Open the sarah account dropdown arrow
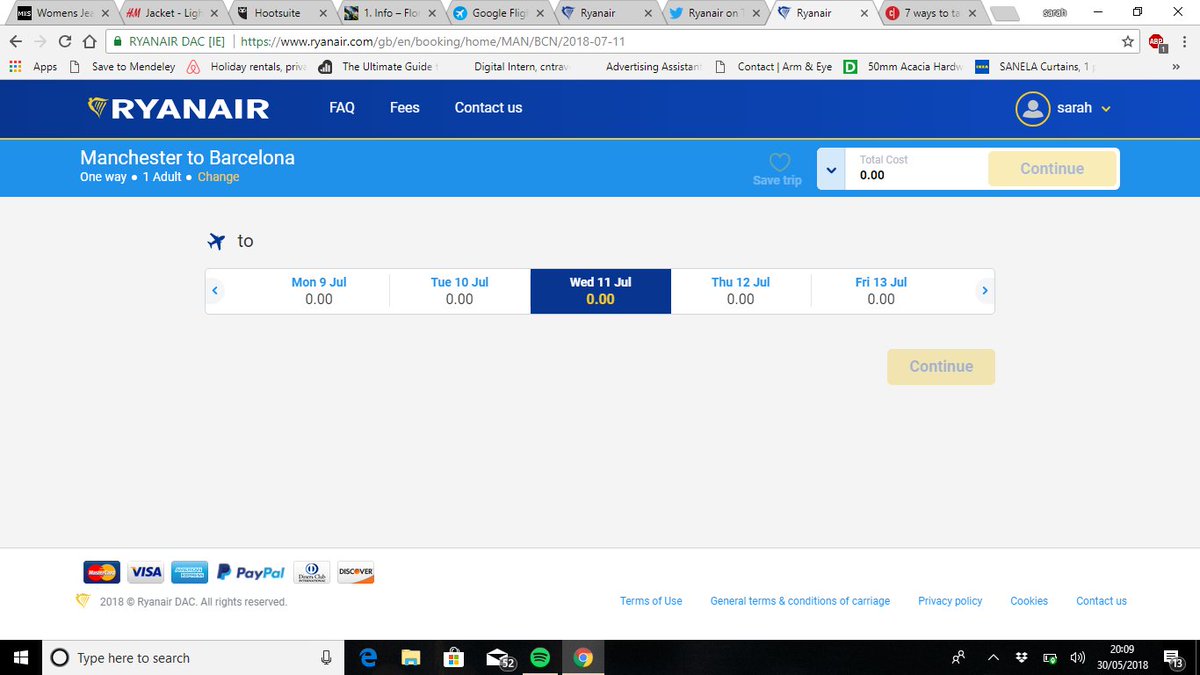 pos(1106,109)
